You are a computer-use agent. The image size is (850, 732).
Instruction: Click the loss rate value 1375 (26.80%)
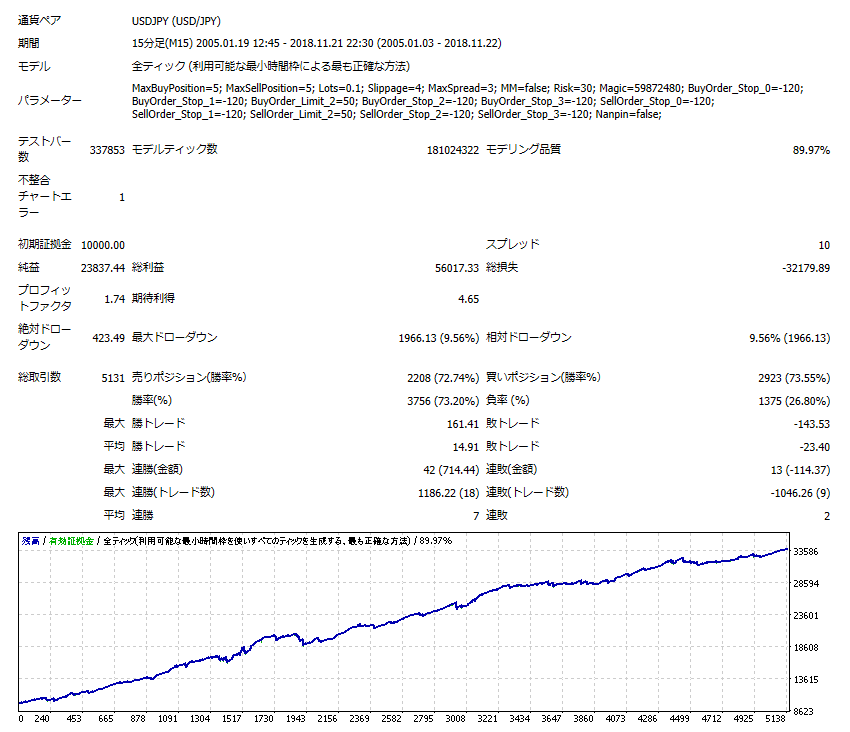794,401
